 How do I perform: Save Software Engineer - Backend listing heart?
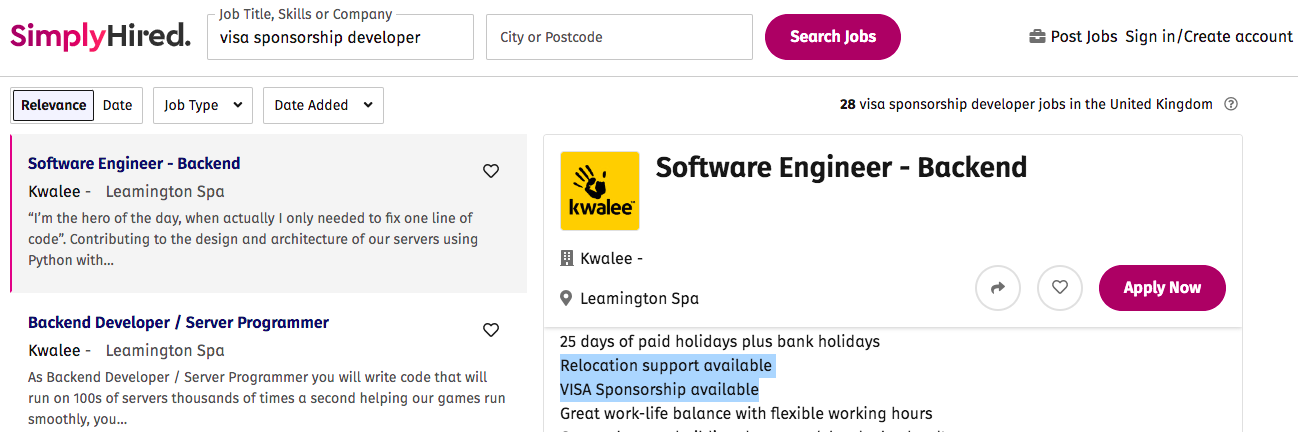[491, 171]
